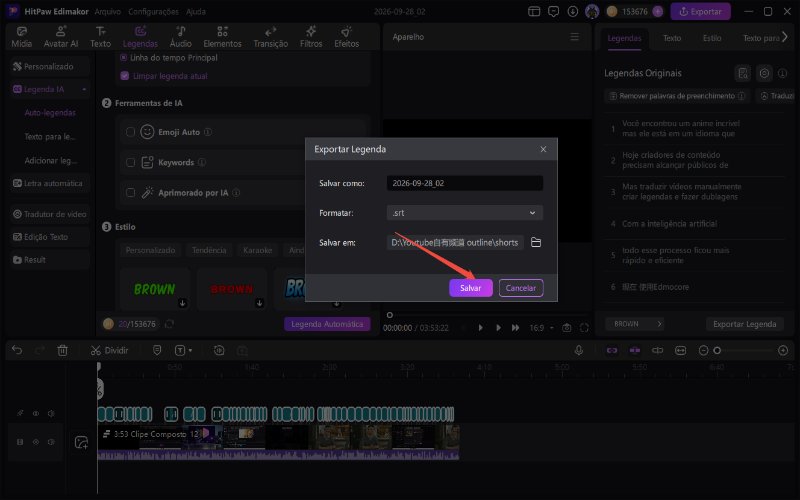Open the feedback message icon in title bar
800x500 pixels.
point(554,11)
